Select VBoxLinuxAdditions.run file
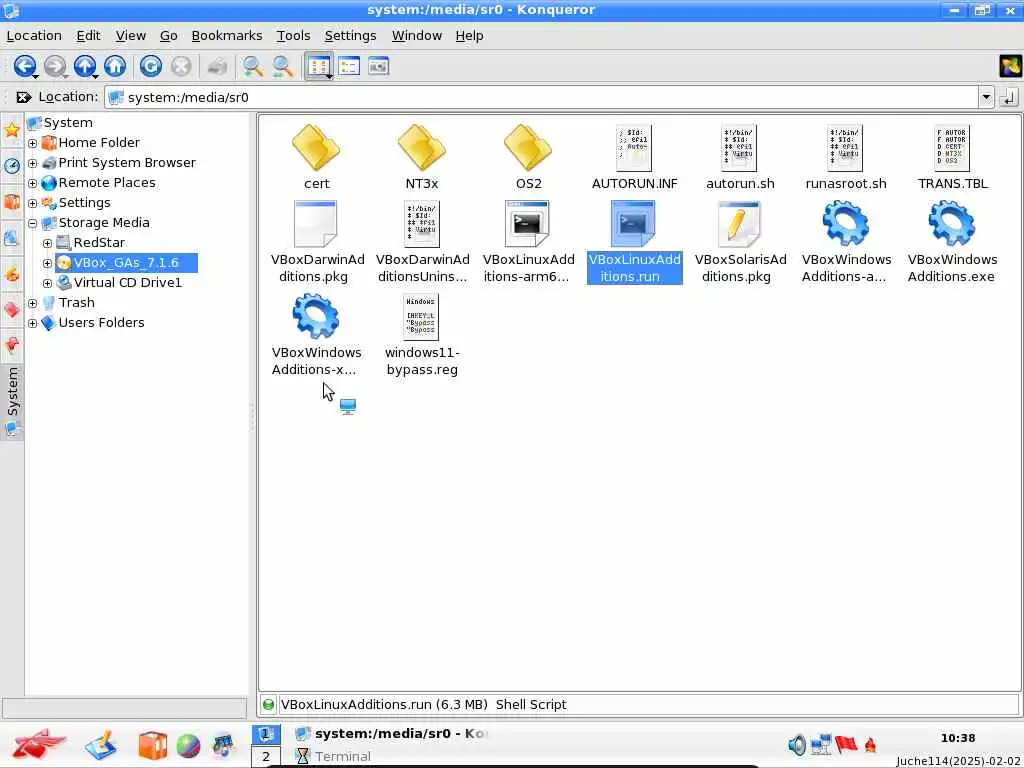This screenshot has width=1024, height=768. (x=634, y=242)
